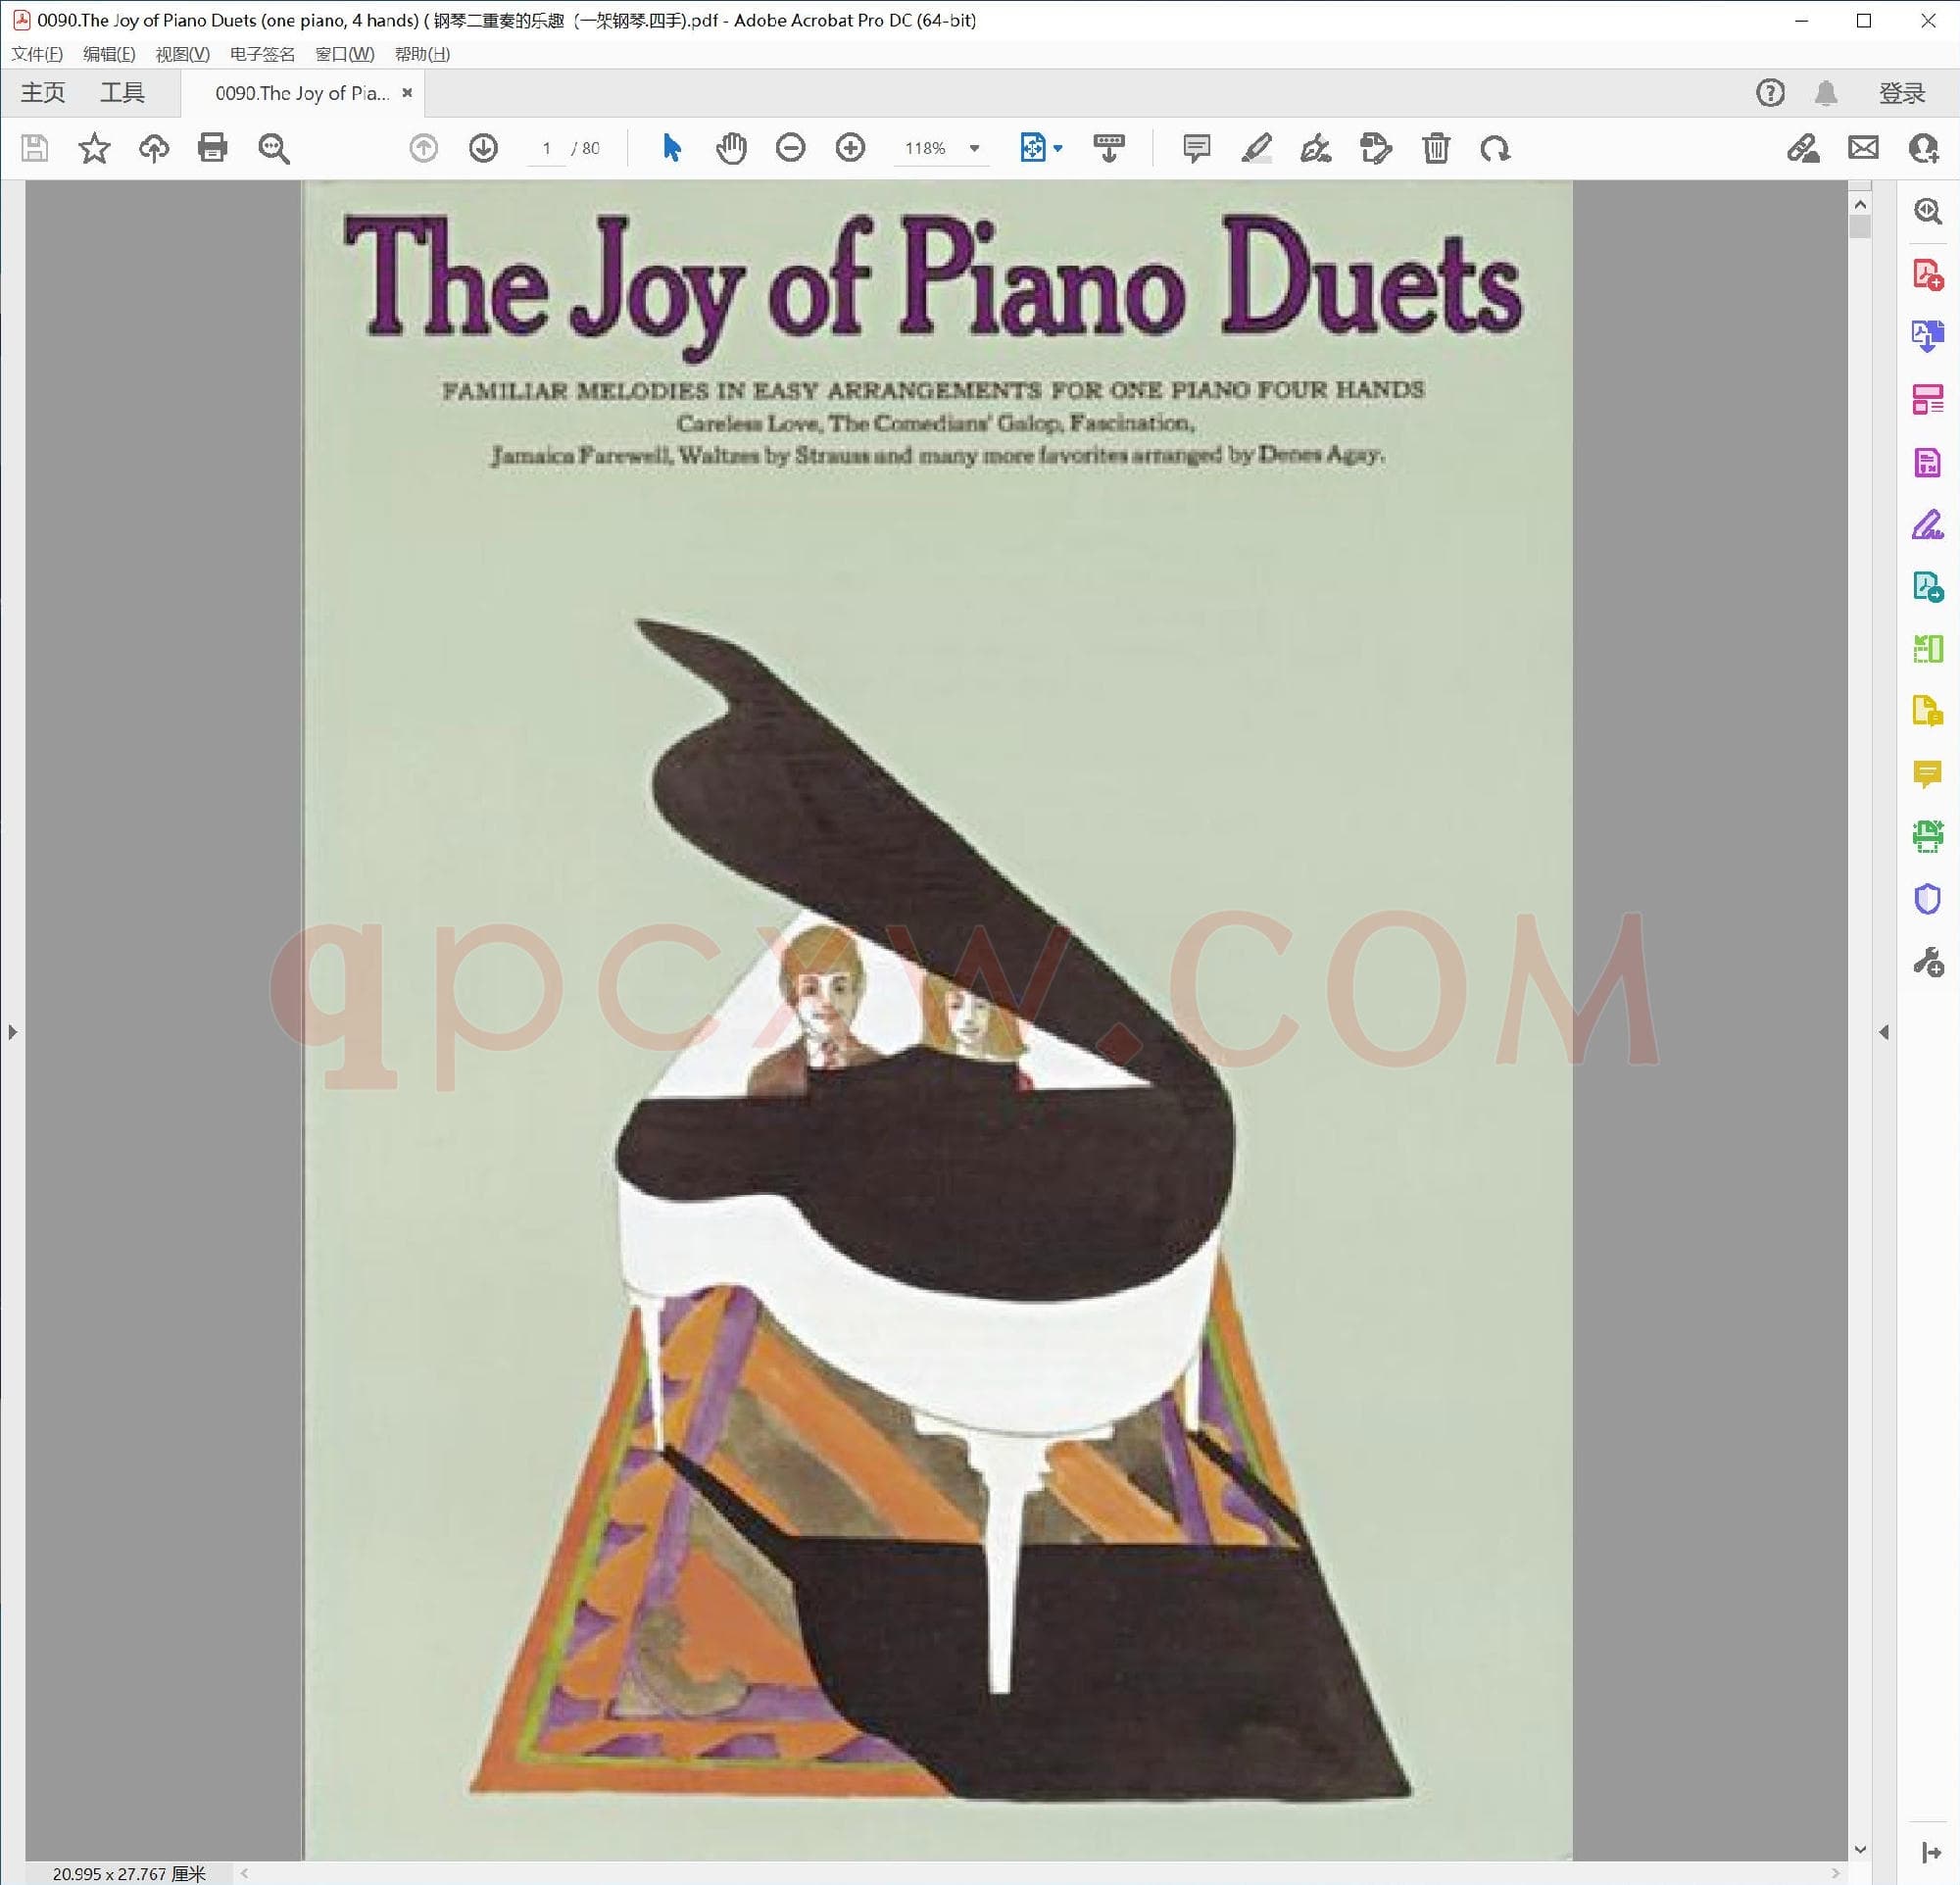Expand the left navigation pane arrow
Image resolution: width=1960 pixels, height=1885 pixels.
pos(12,1031)
